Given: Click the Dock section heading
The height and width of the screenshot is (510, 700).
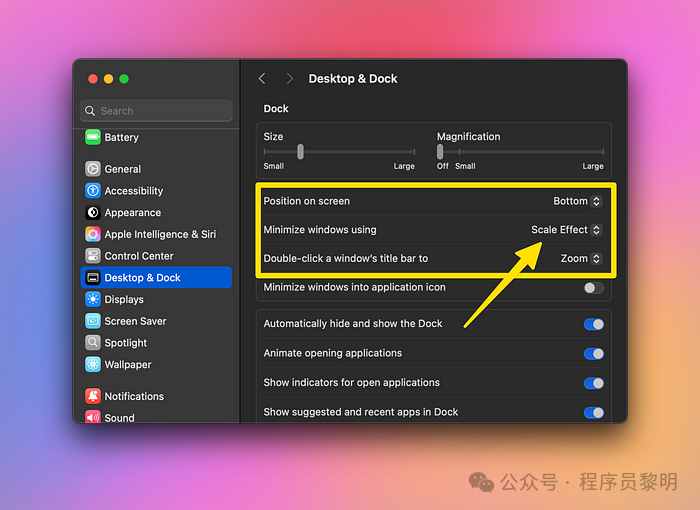Looking at the screenshot, I should click(x=276, y=109).
